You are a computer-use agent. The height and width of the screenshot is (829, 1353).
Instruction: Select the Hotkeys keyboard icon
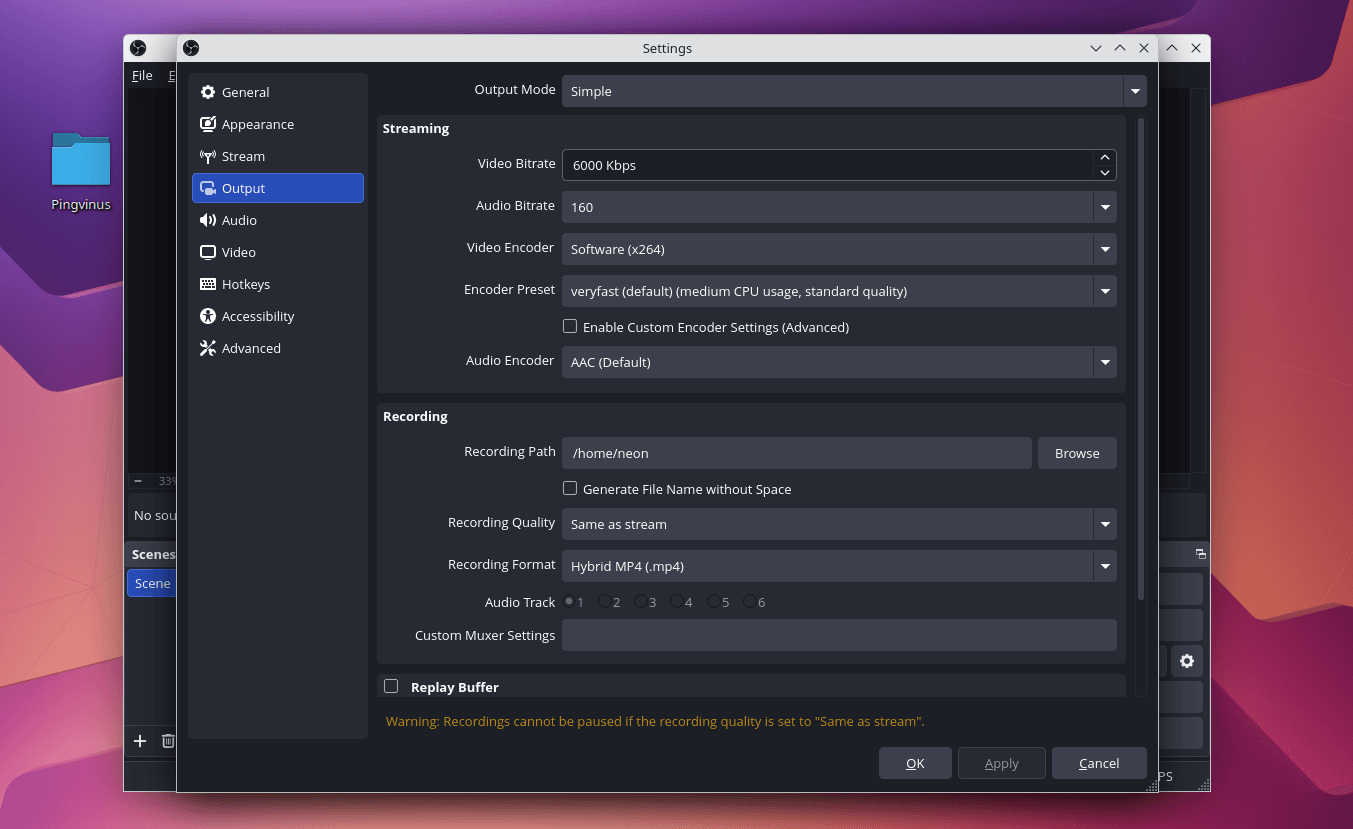[208, 284]
